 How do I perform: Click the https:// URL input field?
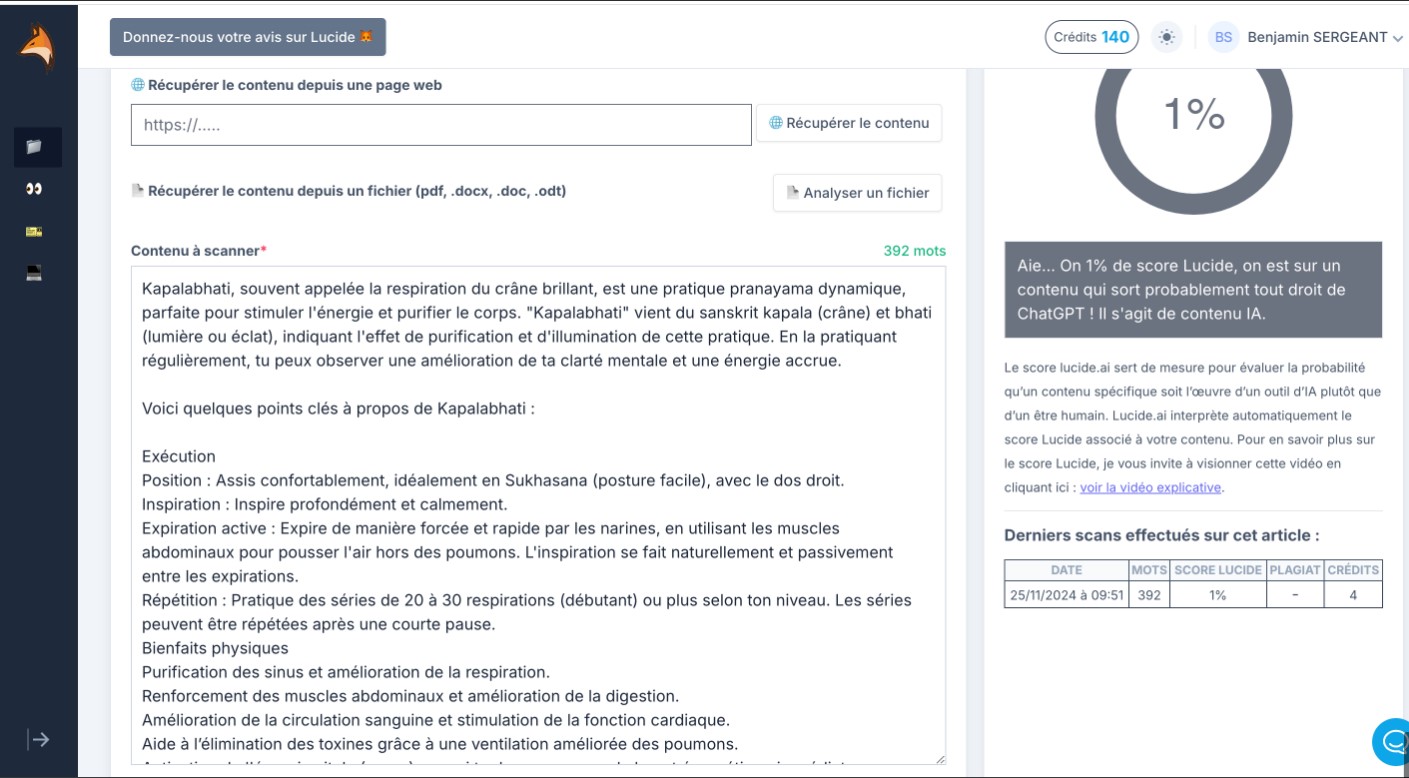click(x=441, y=125)
